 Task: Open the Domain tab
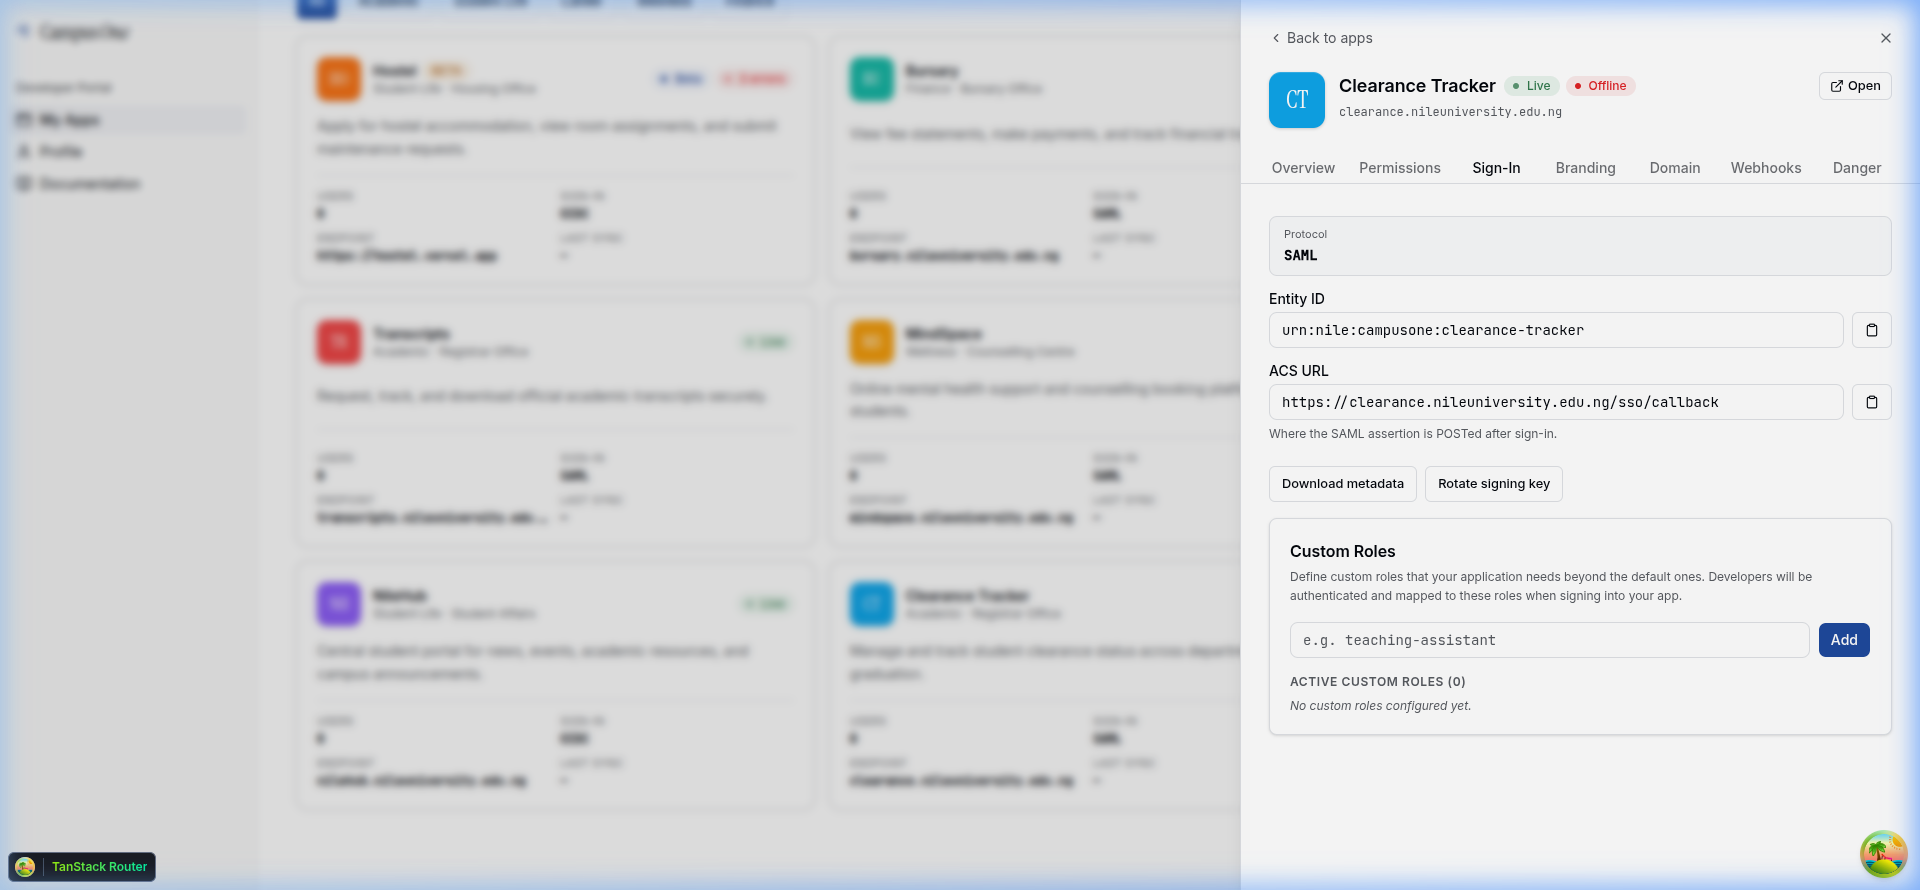[x=1675, y=168]
